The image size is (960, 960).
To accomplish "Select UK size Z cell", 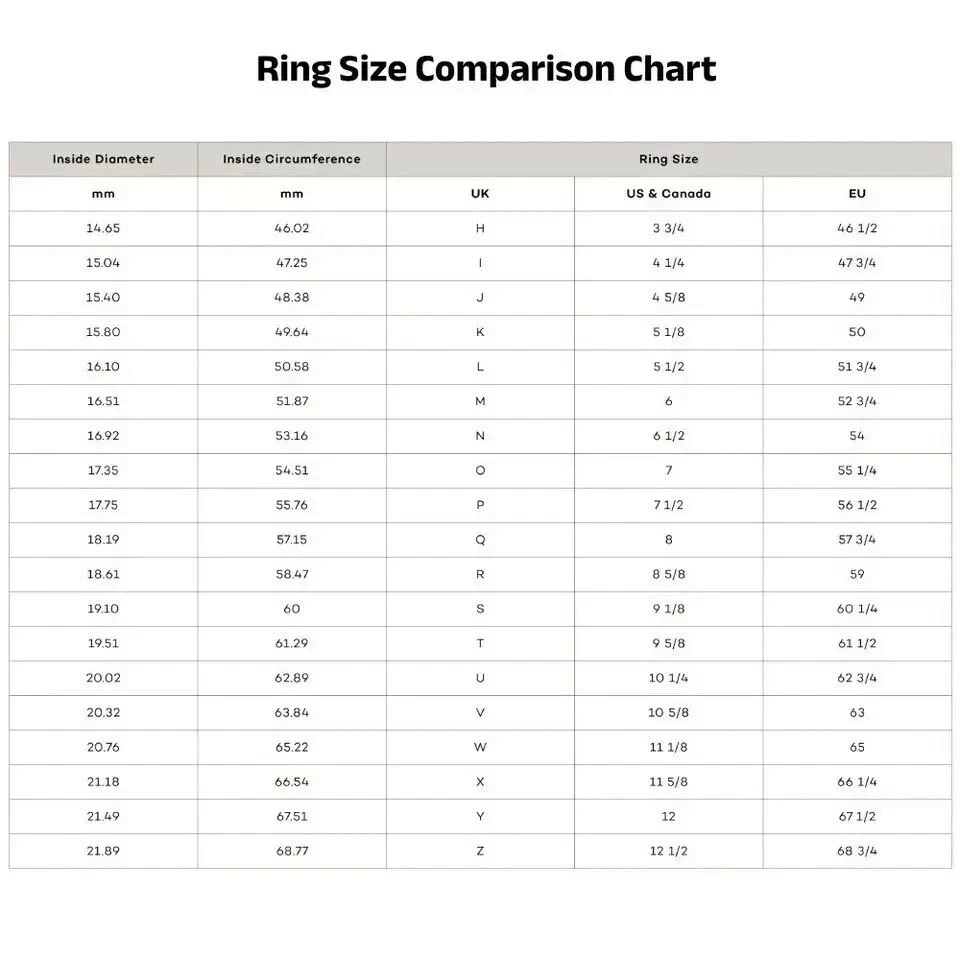I will [480, 851].
